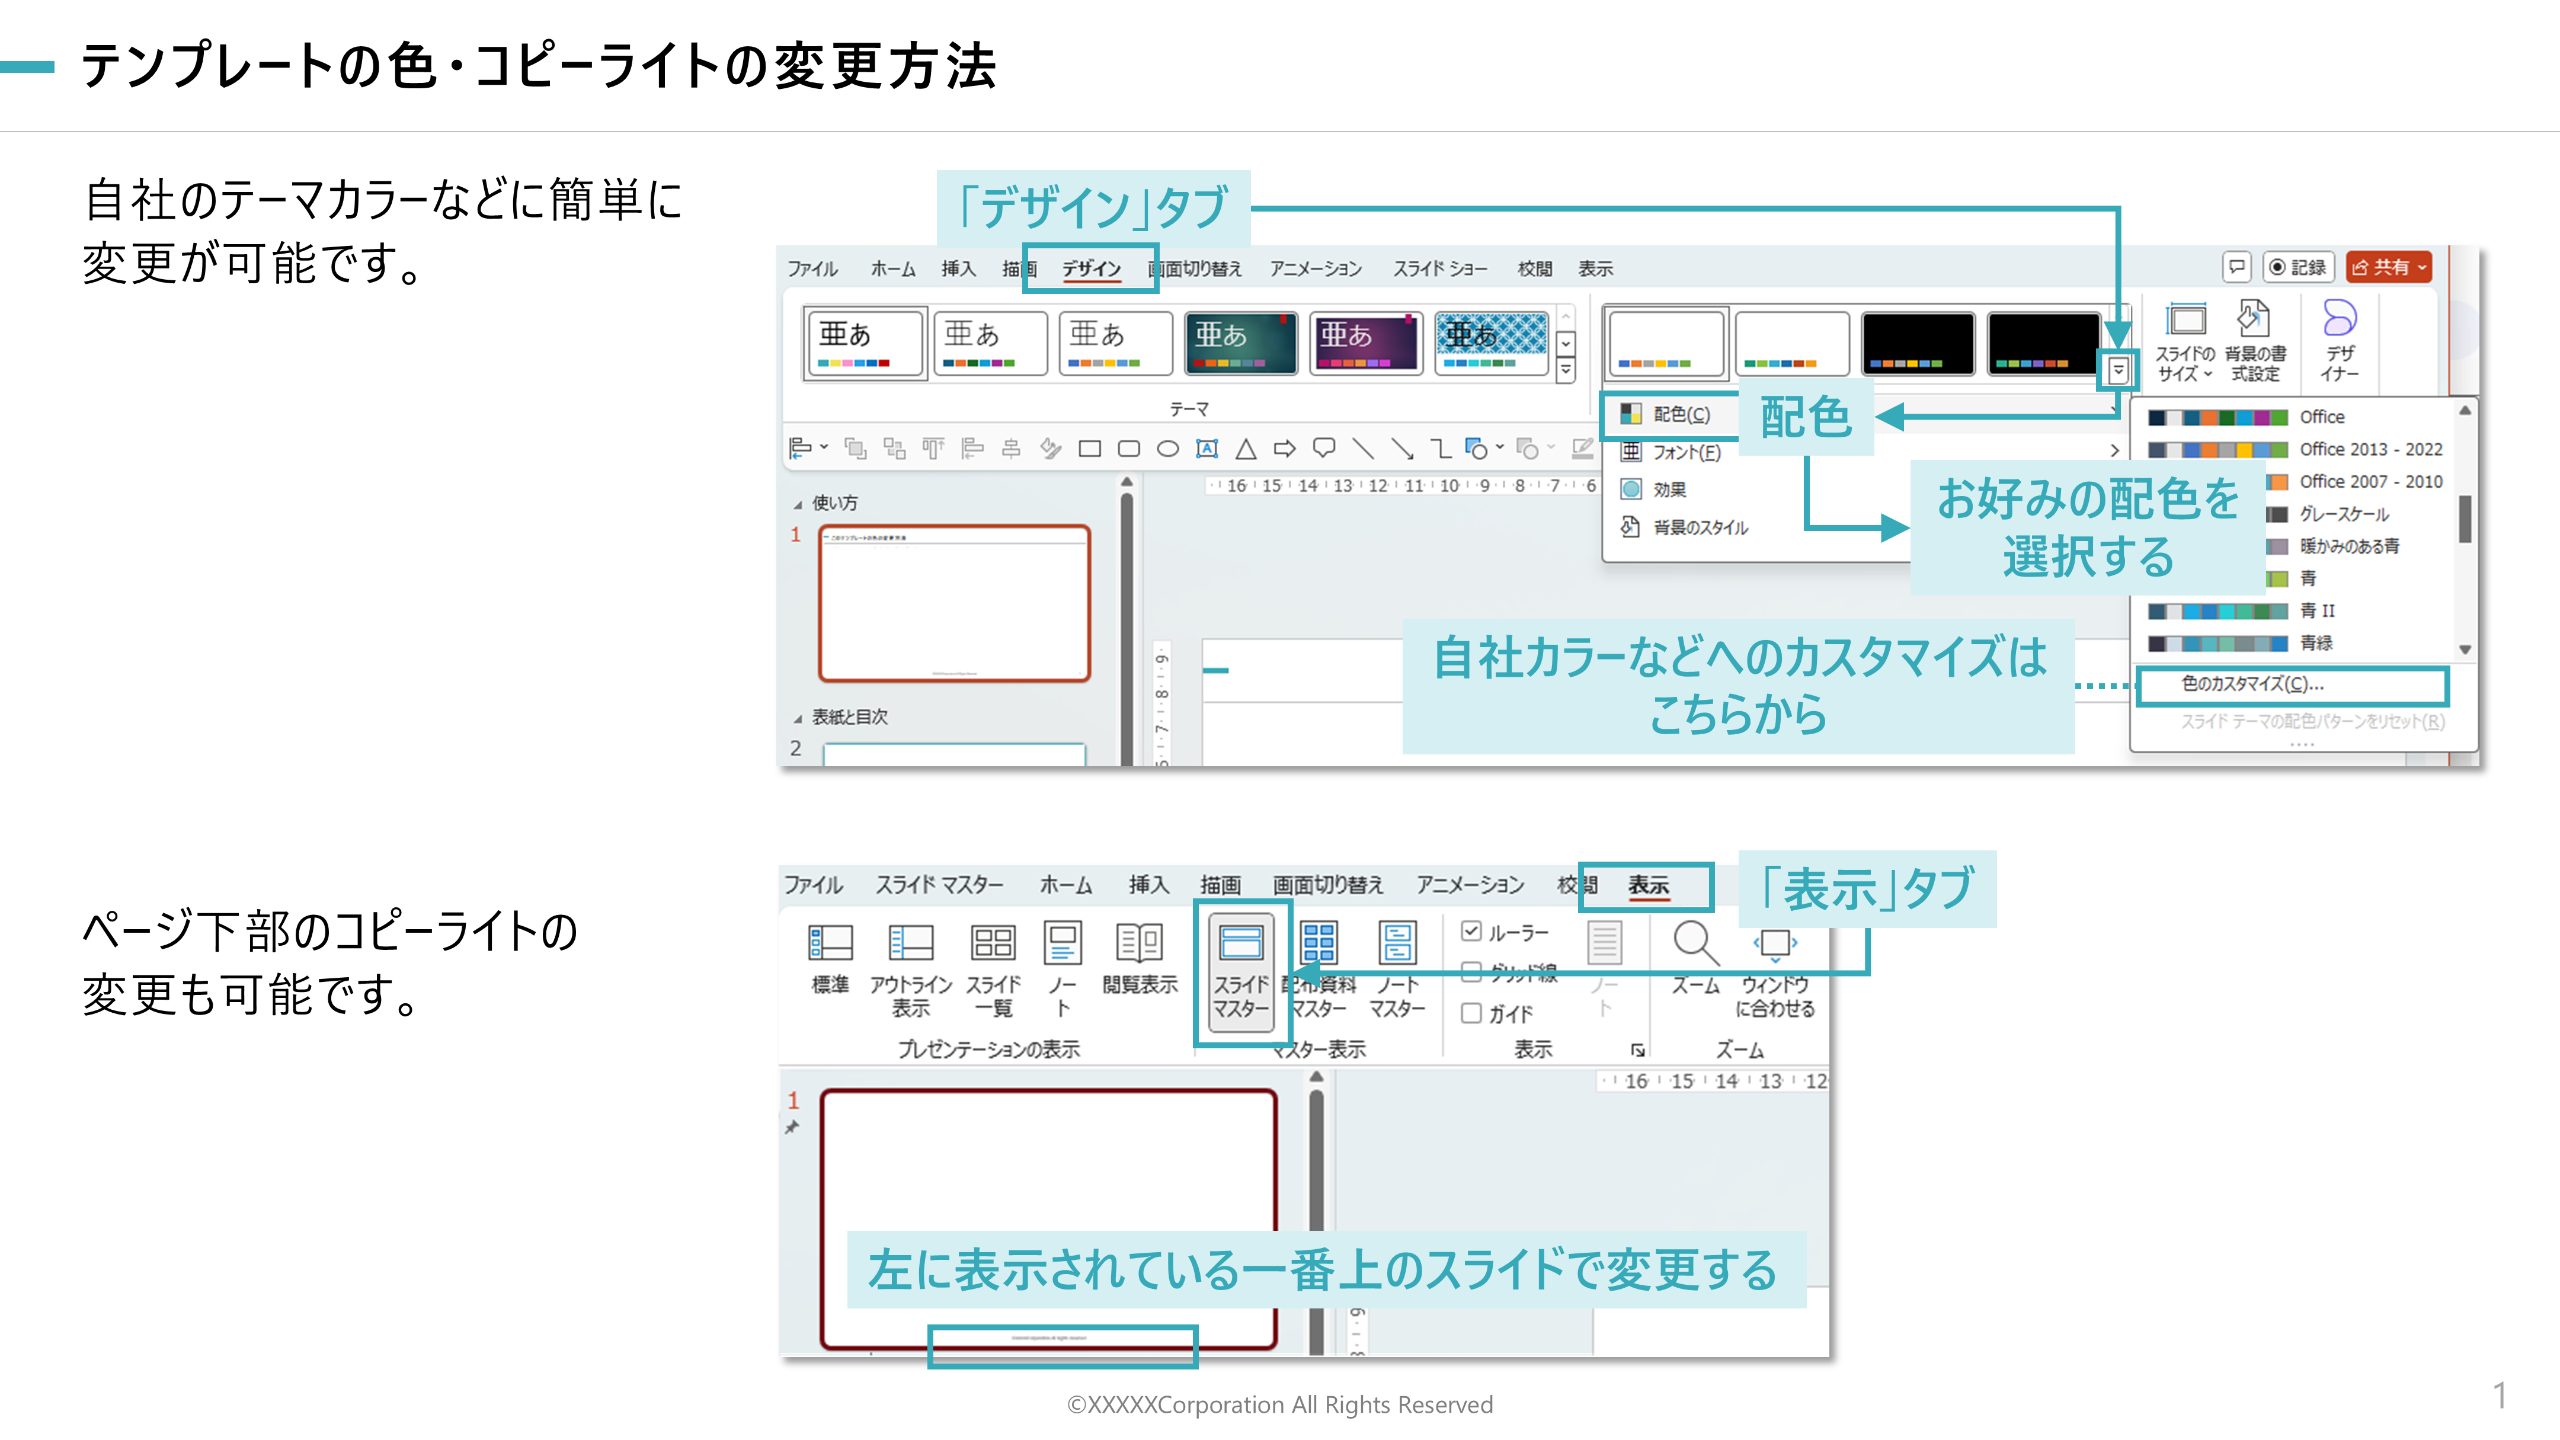Collapse the 使い方 section in slide panel
This screenshot has height=1440, width=2560.
pos(798,504)
